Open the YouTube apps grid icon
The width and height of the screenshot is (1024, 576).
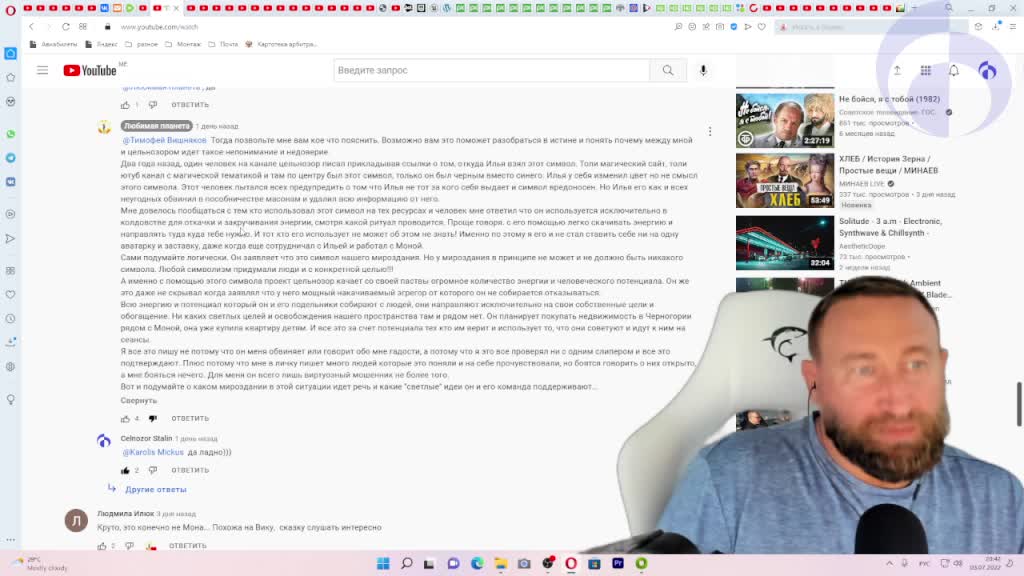pyautogui.click(x=925, y=71)
